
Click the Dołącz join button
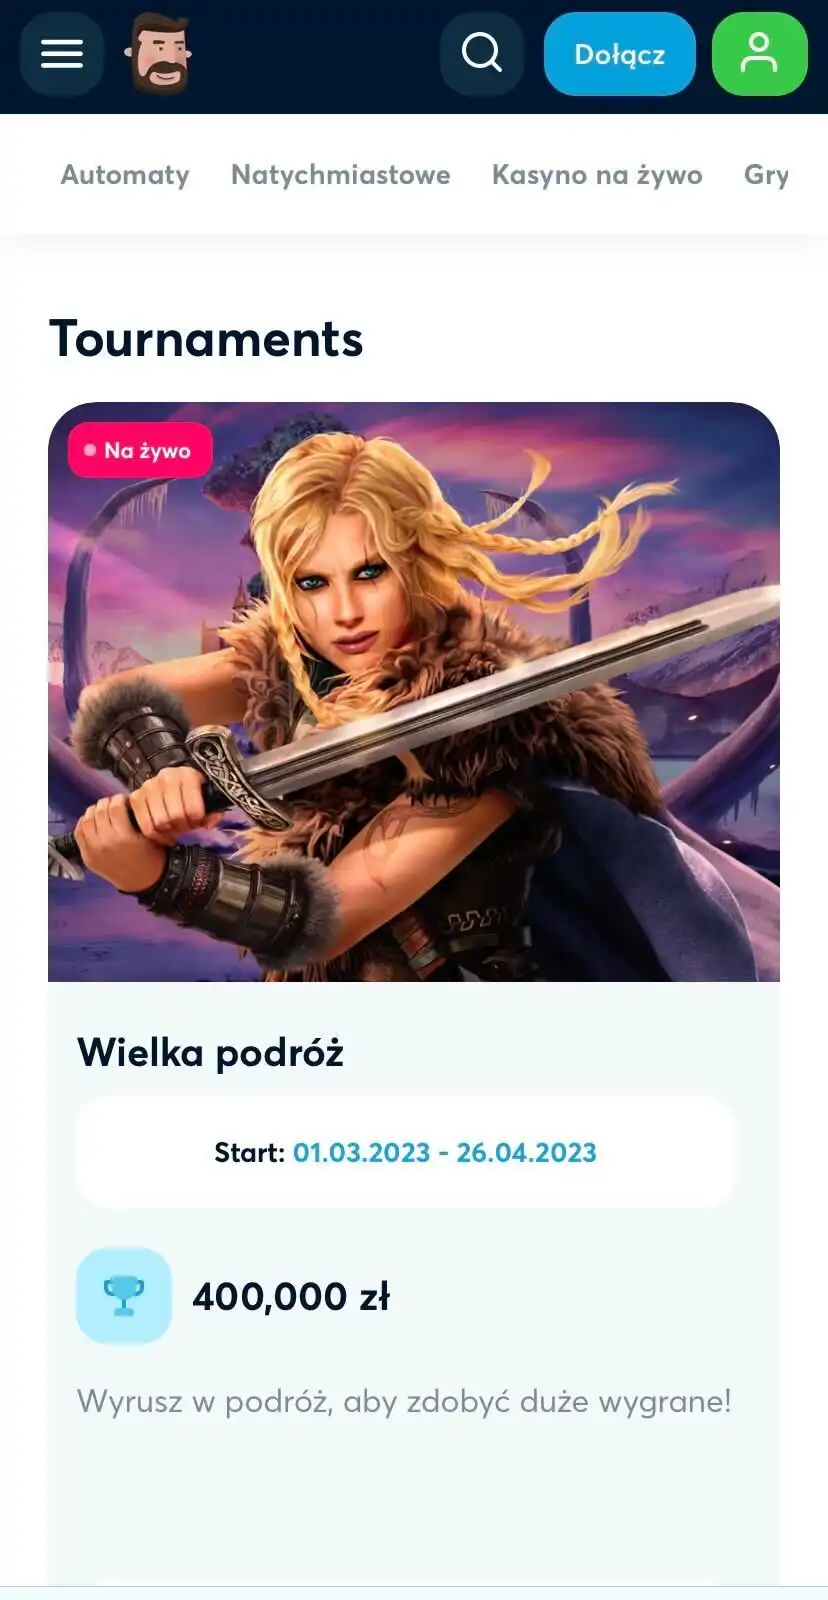(619, 54)
